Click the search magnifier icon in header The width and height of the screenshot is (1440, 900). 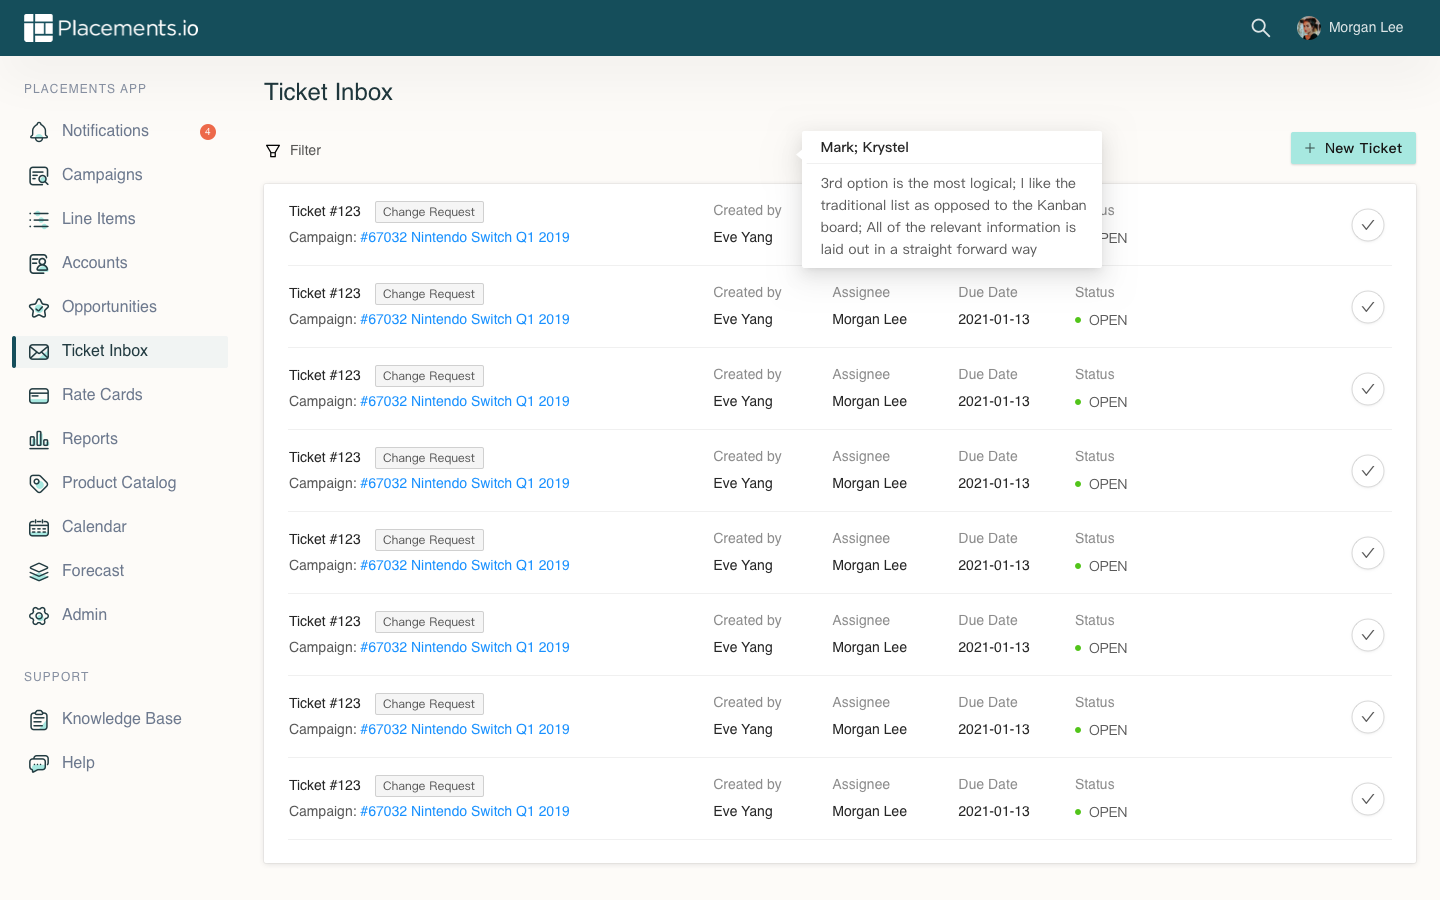1260,28
